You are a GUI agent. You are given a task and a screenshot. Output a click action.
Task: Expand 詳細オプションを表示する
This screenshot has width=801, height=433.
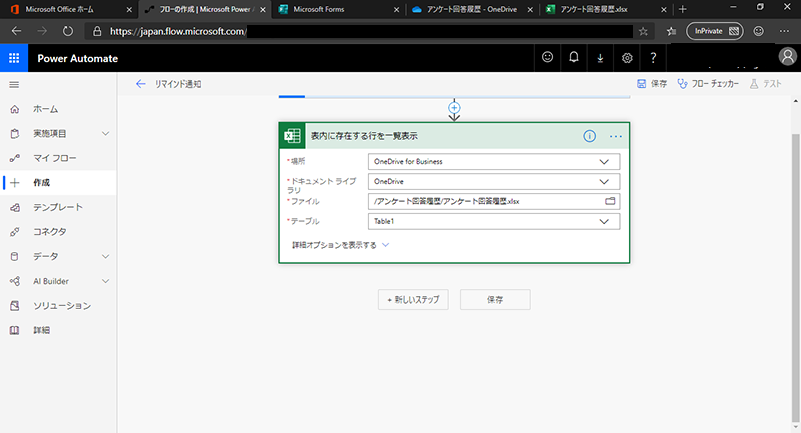tap(340, 245)
